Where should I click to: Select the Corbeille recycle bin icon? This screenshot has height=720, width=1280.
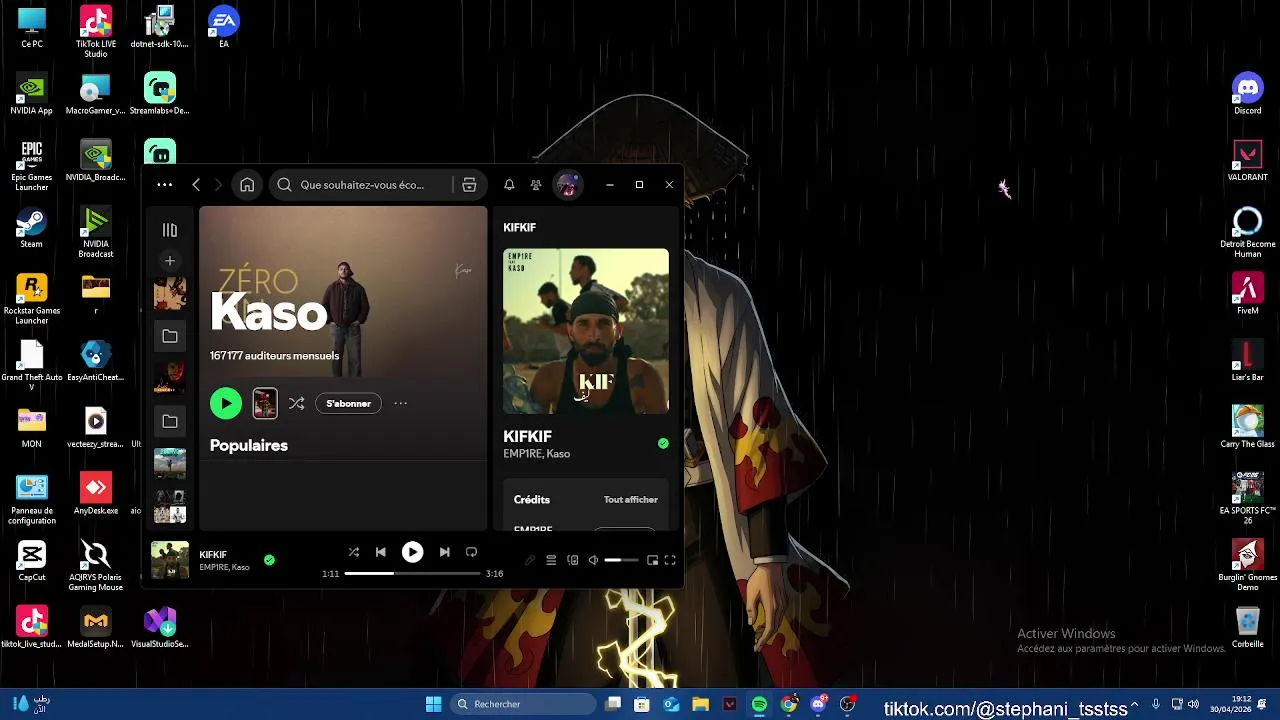(1248, 627)
